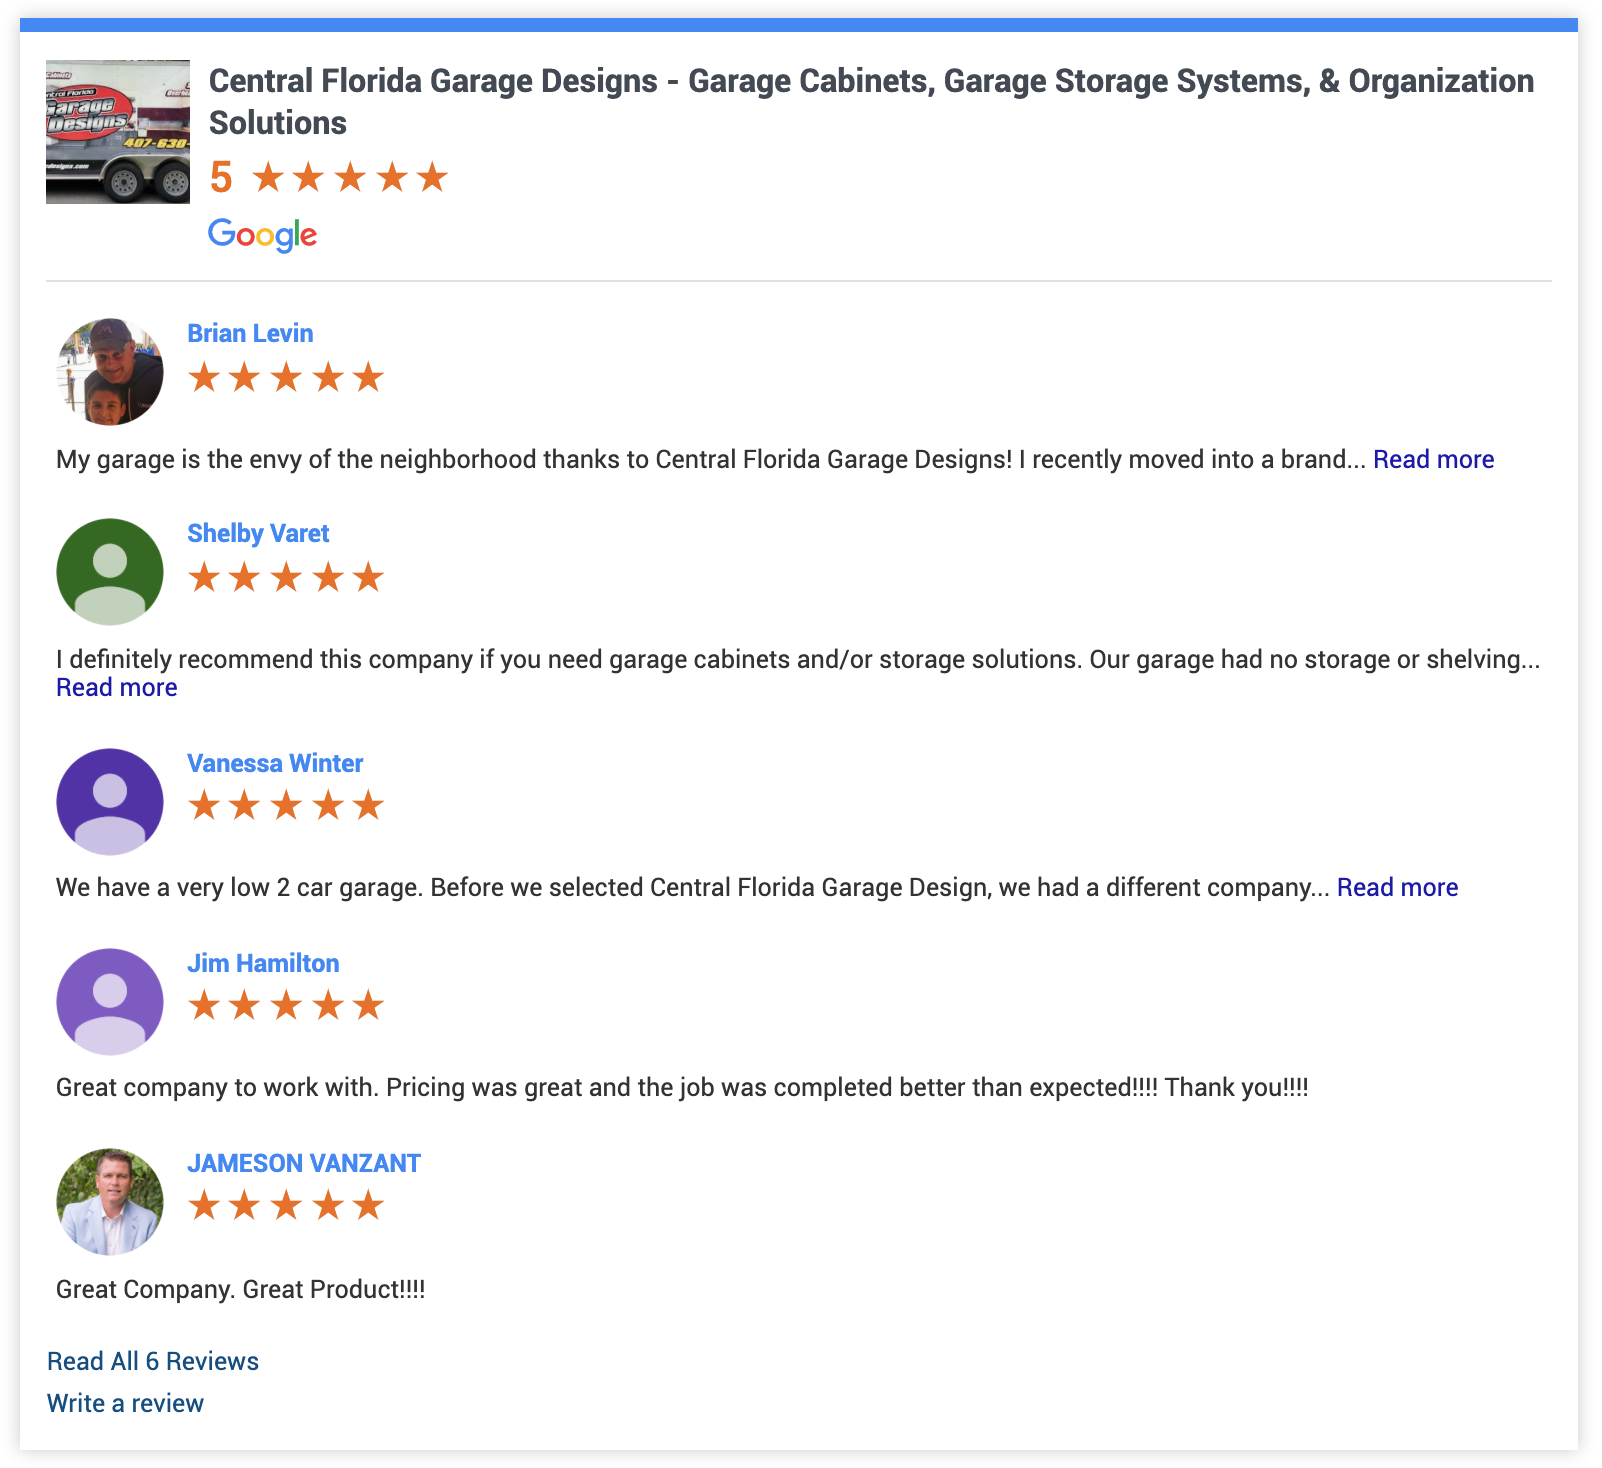Click Jim Hamilton's star rating row
This screenshot has width=1602, height=1468.
coord(286,1006)
